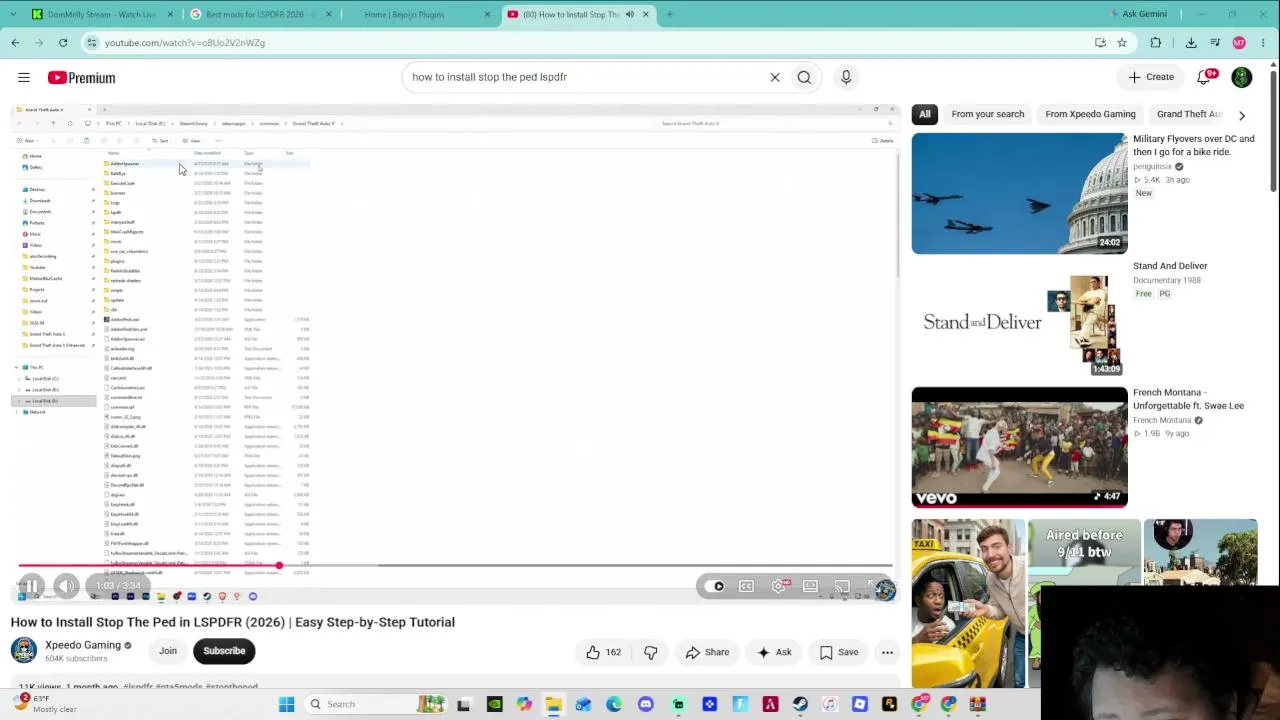This screenshot has width=1280, height=720.
Task: Open French Montana Unforgettable title link
Action: click(x=1188, y=399)
